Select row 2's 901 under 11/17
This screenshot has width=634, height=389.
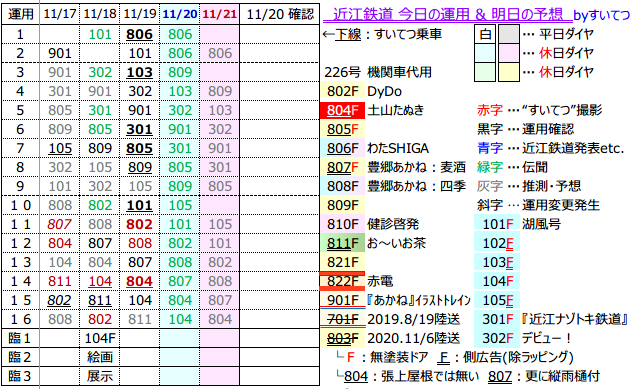tap(59, 53)
